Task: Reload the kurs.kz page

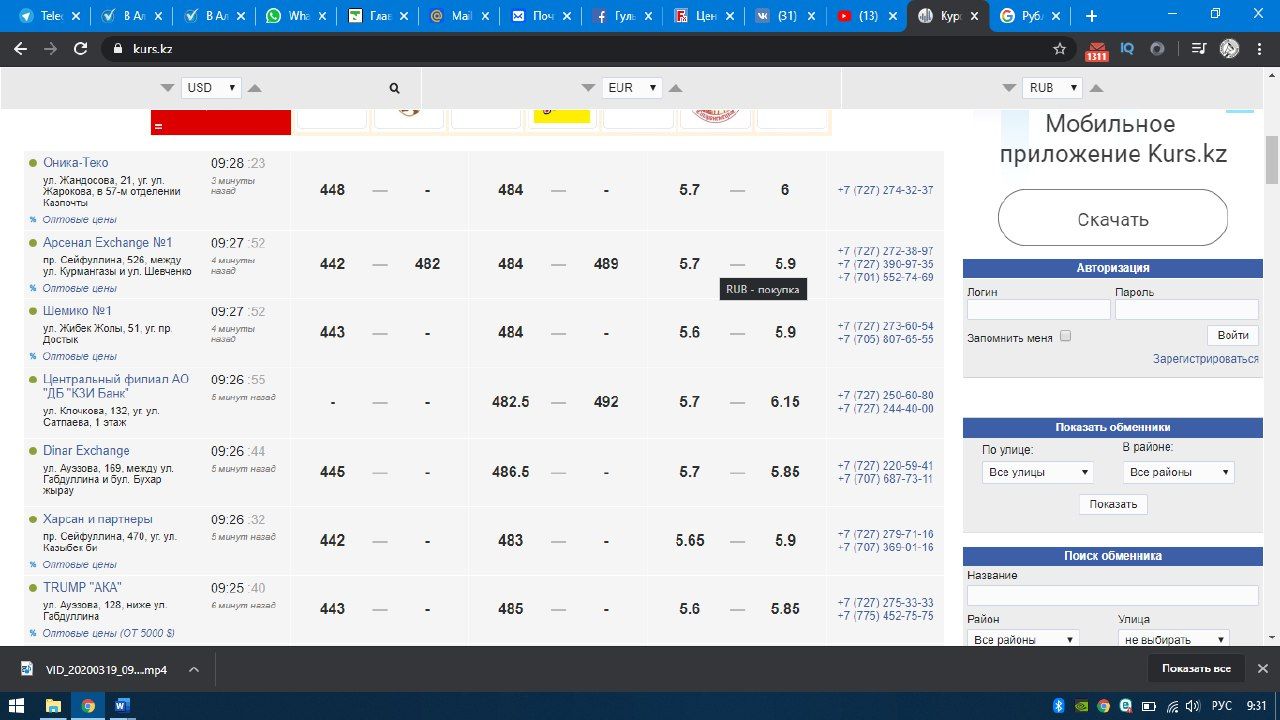Action: (81, 48)
